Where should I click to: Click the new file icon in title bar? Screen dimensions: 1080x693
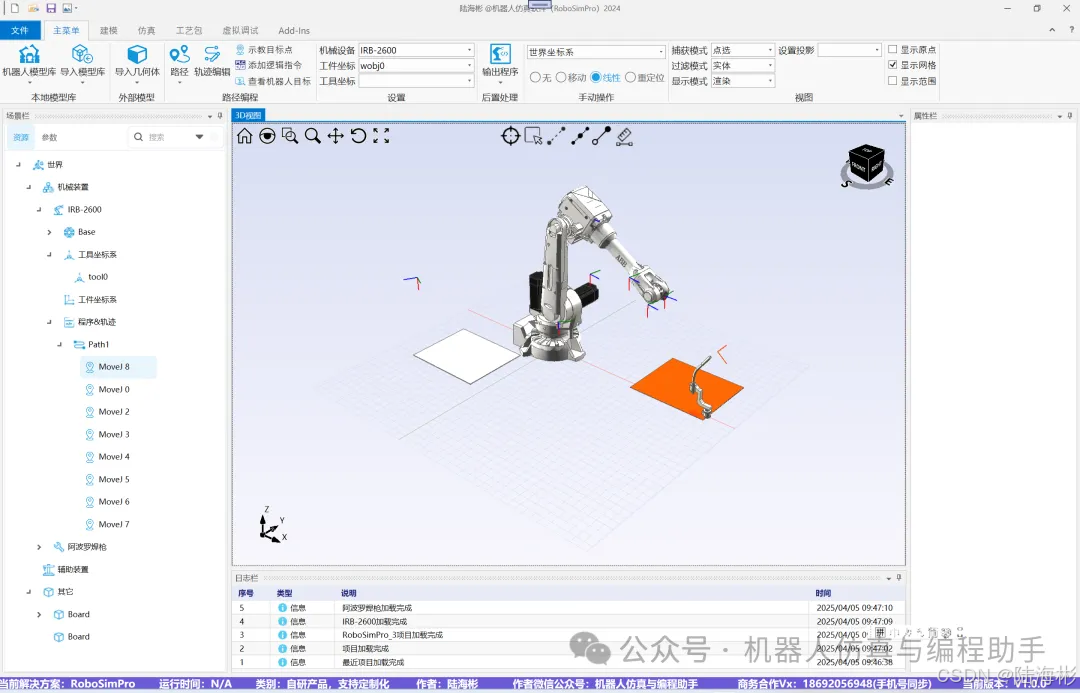click(x=14, y=8)
